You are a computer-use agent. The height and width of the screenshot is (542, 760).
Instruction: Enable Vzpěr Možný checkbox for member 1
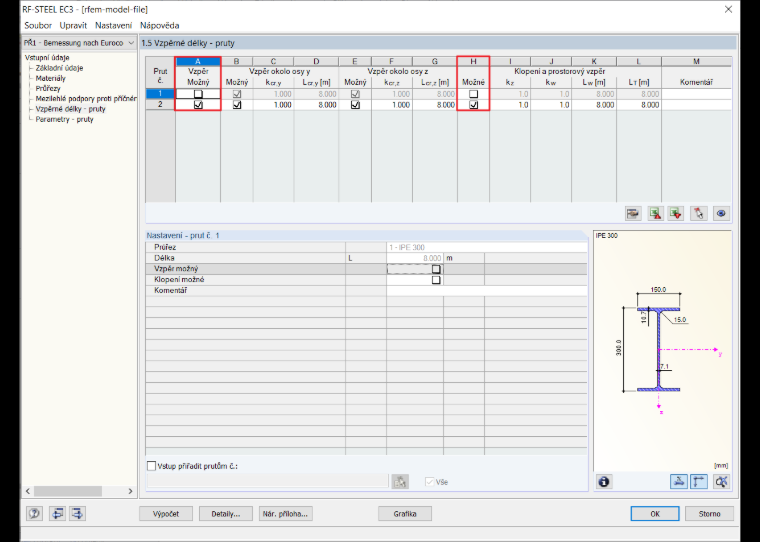click(198, 94)
